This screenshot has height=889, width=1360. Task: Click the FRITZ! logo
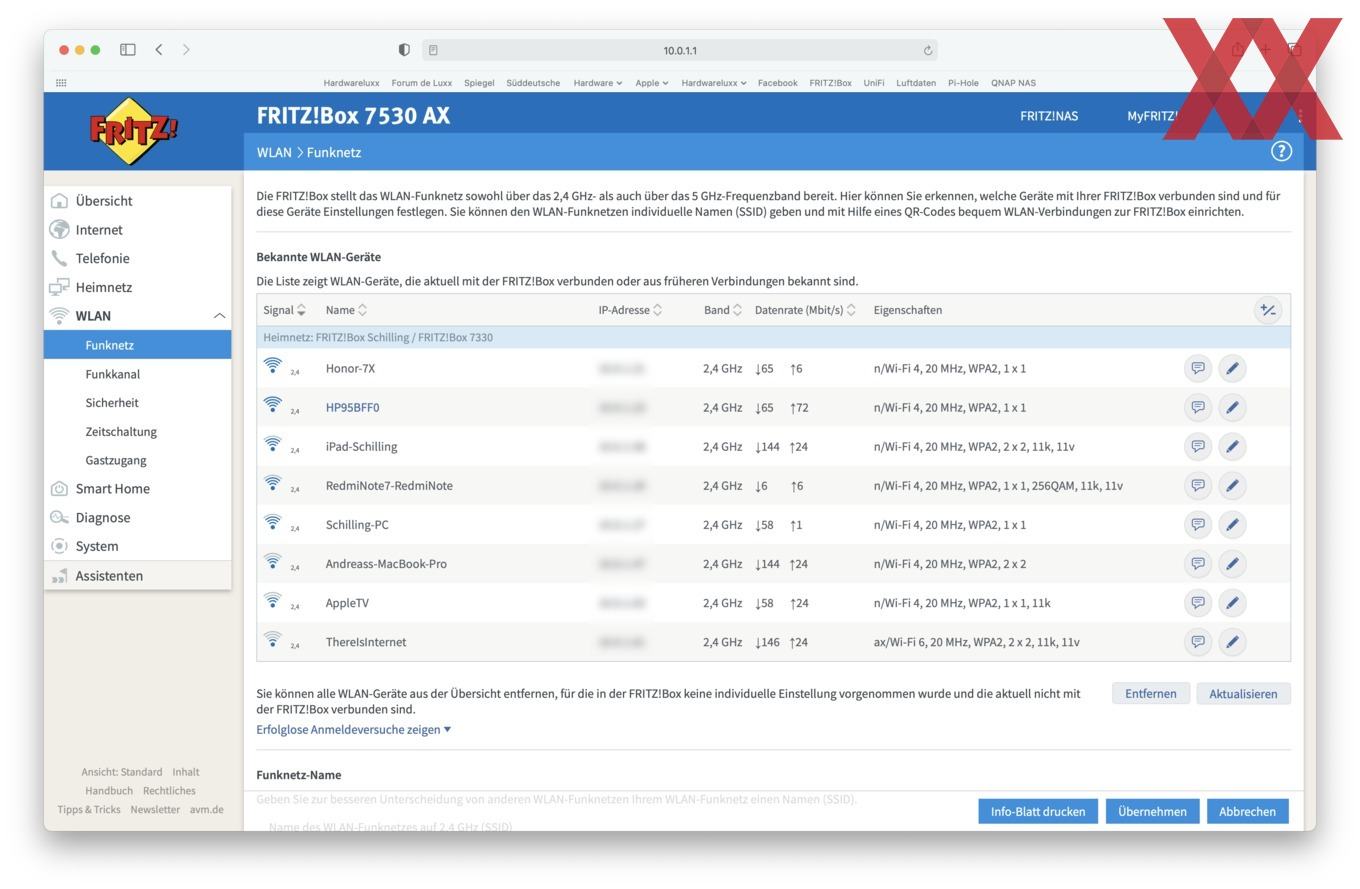[135, 130]
